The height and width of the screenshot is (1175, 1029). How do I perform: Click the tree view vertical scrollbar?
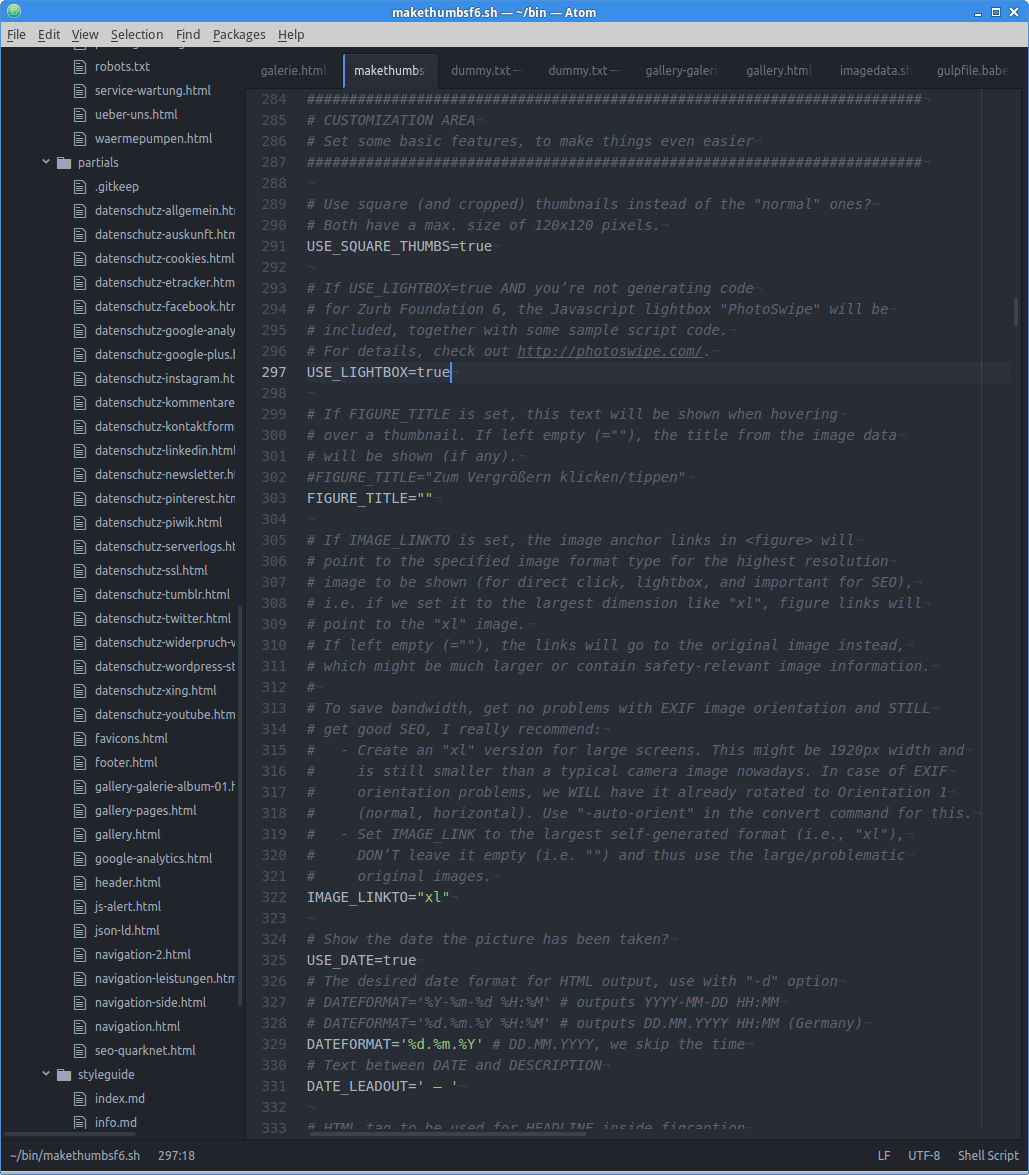tap(239, 800)
